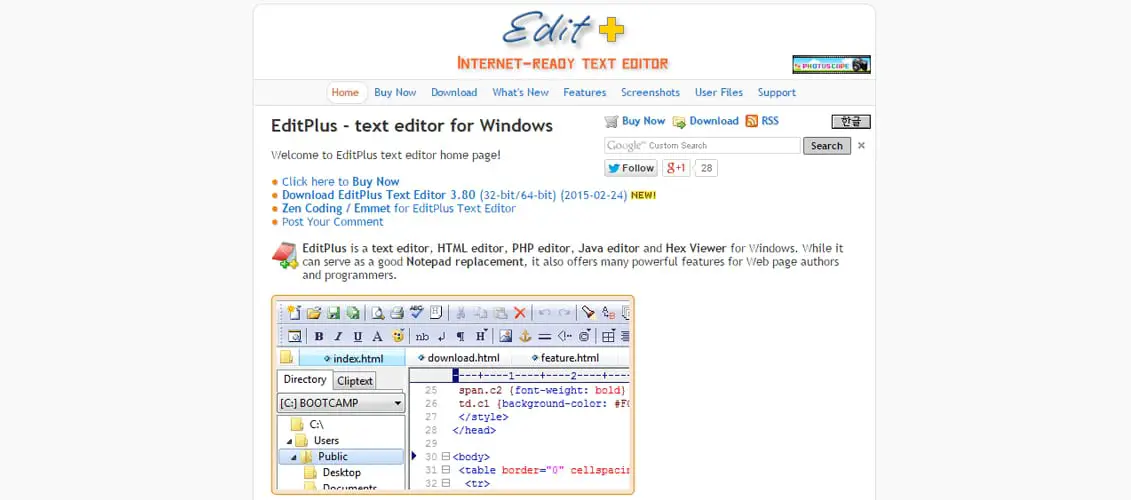
Task: Click the Download link beside Buy Now cart
Action: (x=706, y=121)
